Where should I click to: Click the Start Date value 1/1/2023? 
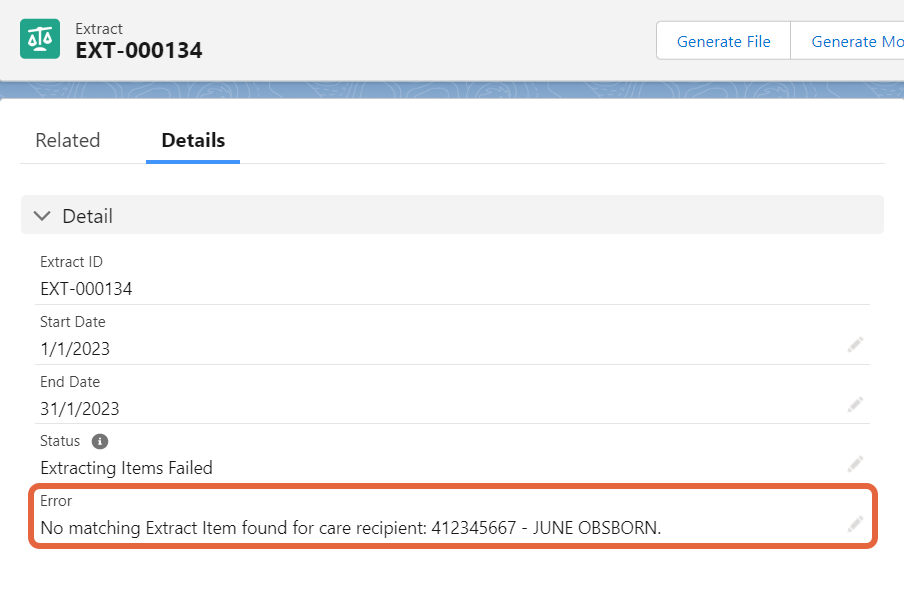coord(75,349)
